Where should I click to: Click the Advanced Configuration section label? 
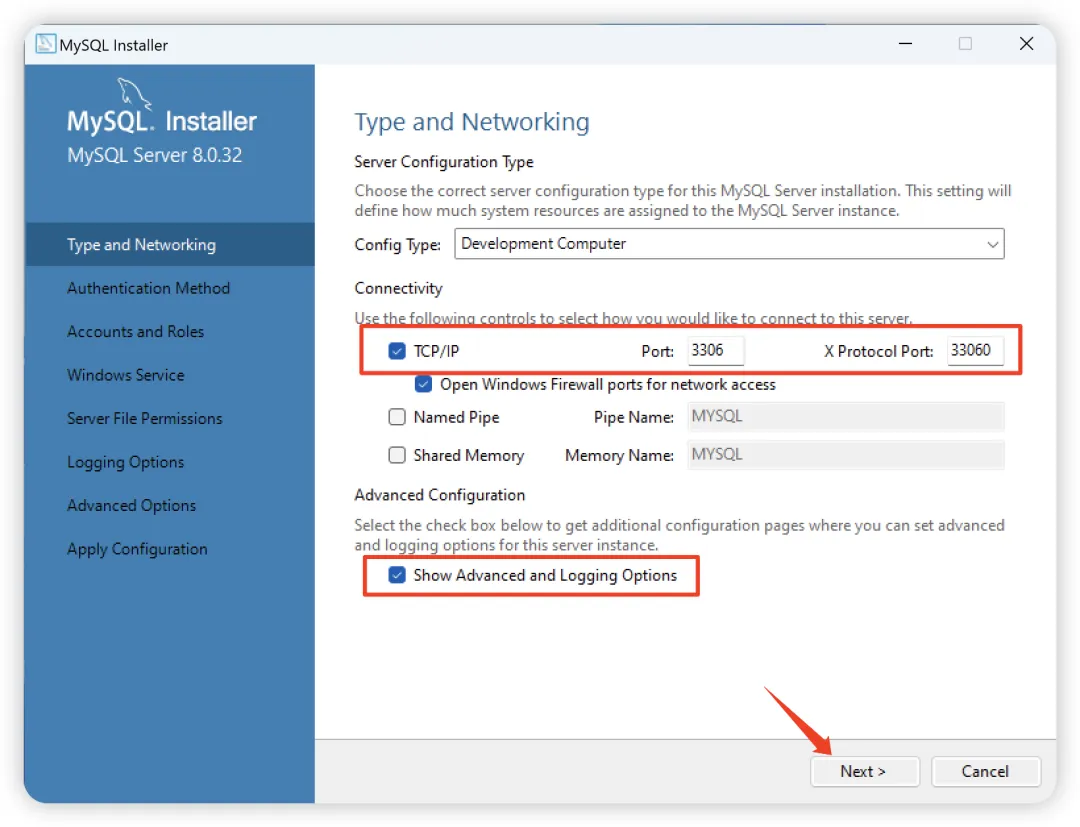439,494
